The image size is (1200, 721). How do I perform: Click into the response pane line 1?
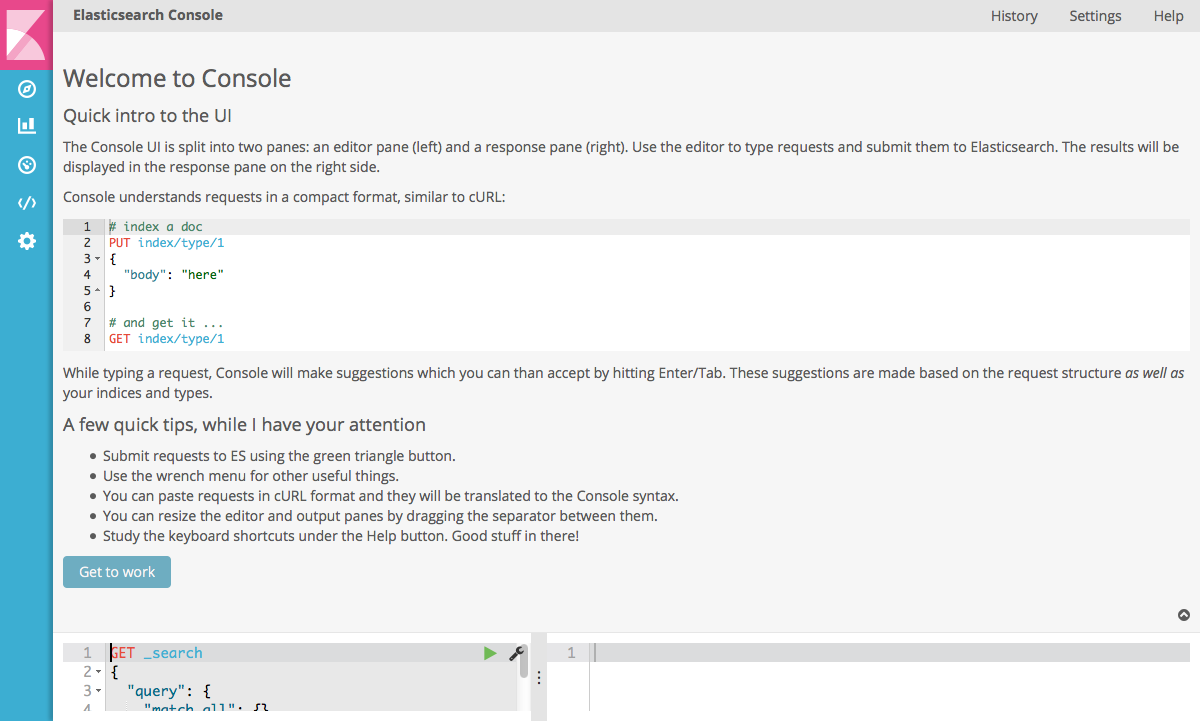click(892, 653)
